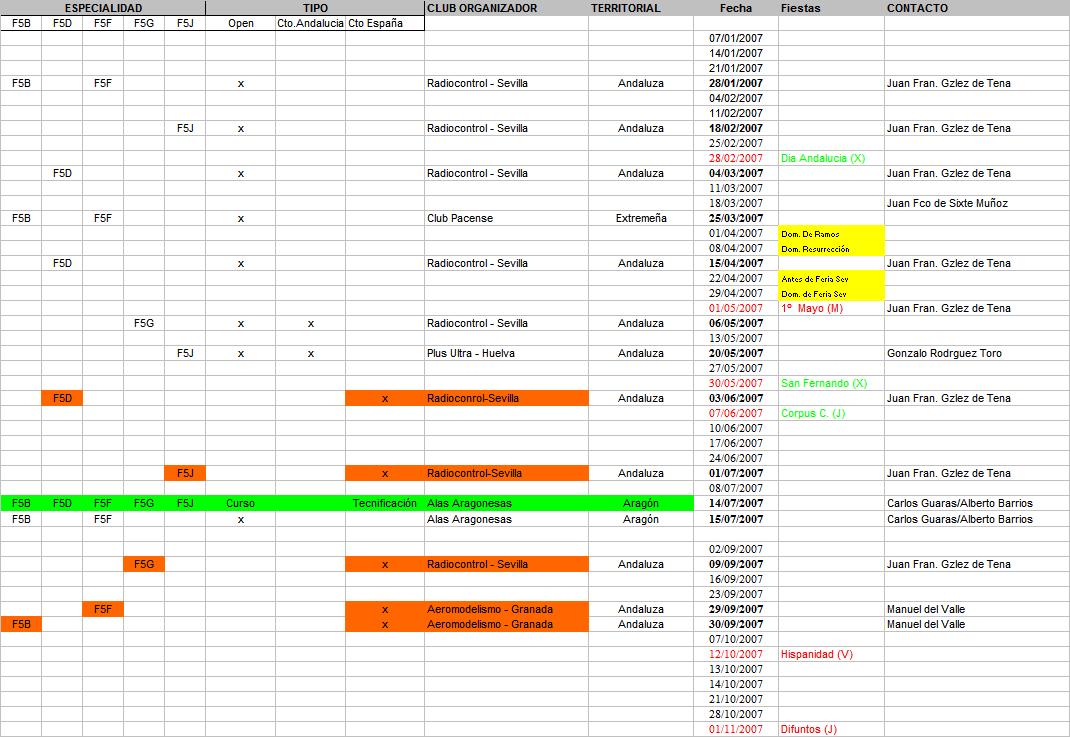Click the CLUB ORGANIZADOR column header
Image resolution: width=1070 pixels, height=737 pixels.
click(x=482, y=8)
